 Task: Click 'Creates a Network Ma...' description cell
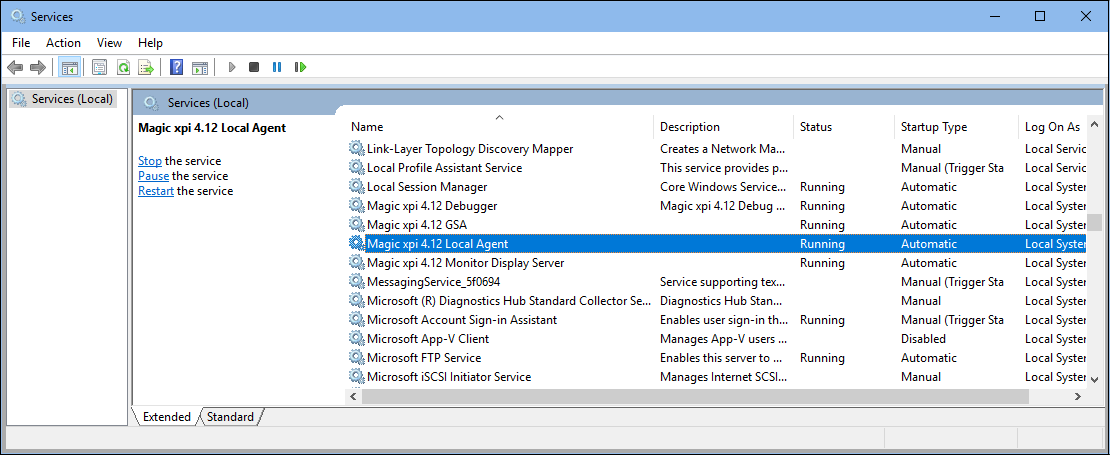pyautogui.click(x=723, y=149)
